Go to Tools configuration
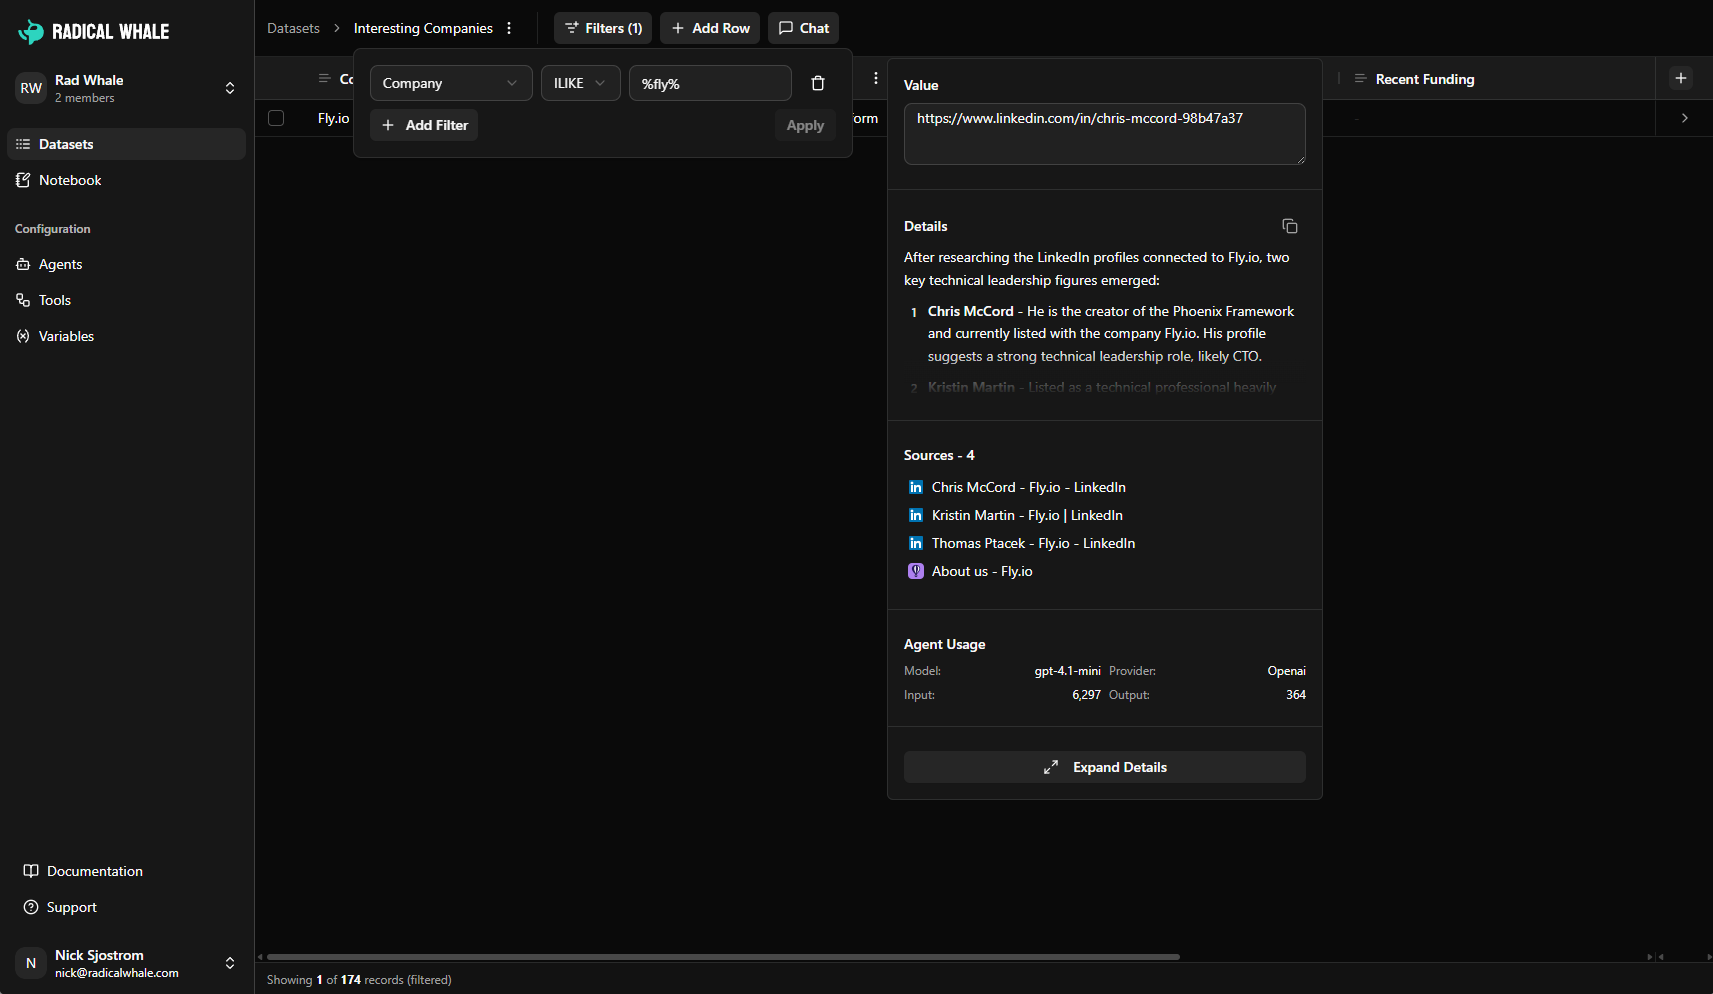Screen dimensions: 1713x994 [x=126, y=300]
